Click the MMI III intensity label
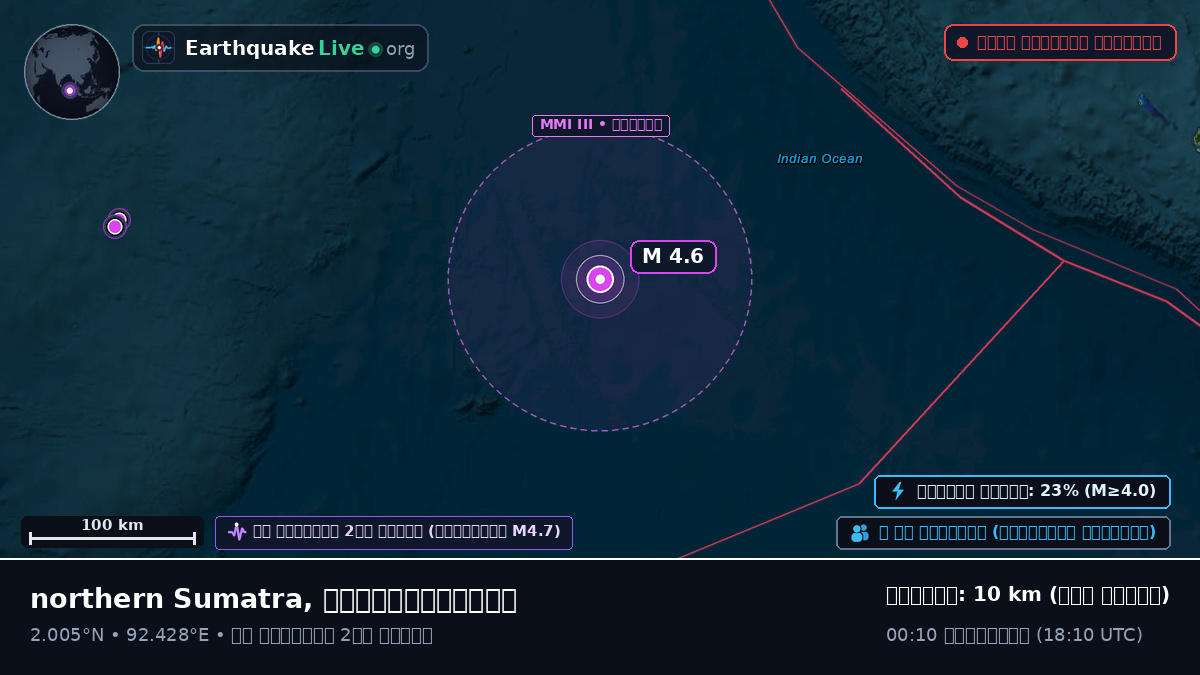This screenshot has width=1200, height=675. tap(600, 125)
